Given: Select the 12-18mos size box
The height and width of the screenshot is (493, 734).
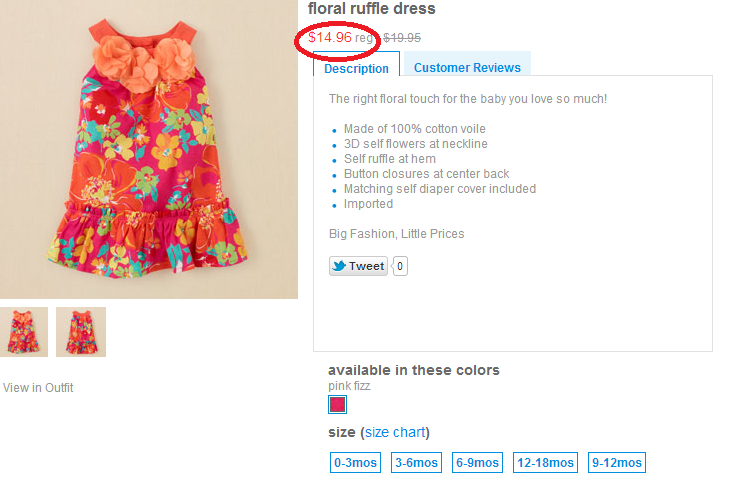Looking at the screenshot, I should pos(545,462).
